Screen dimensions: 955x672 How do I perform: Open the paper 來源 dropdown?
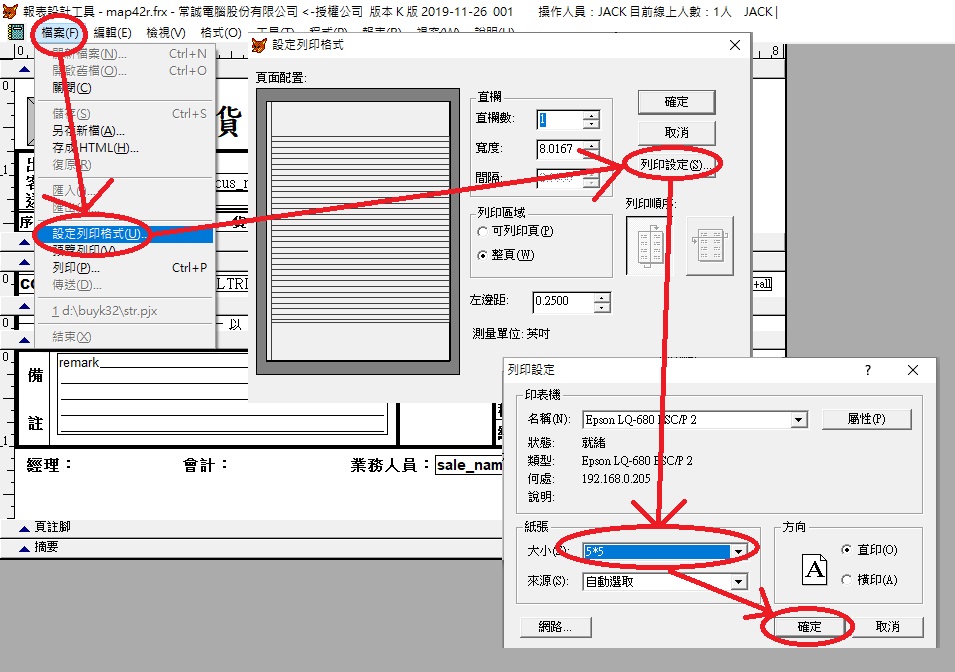coord(738,581)
